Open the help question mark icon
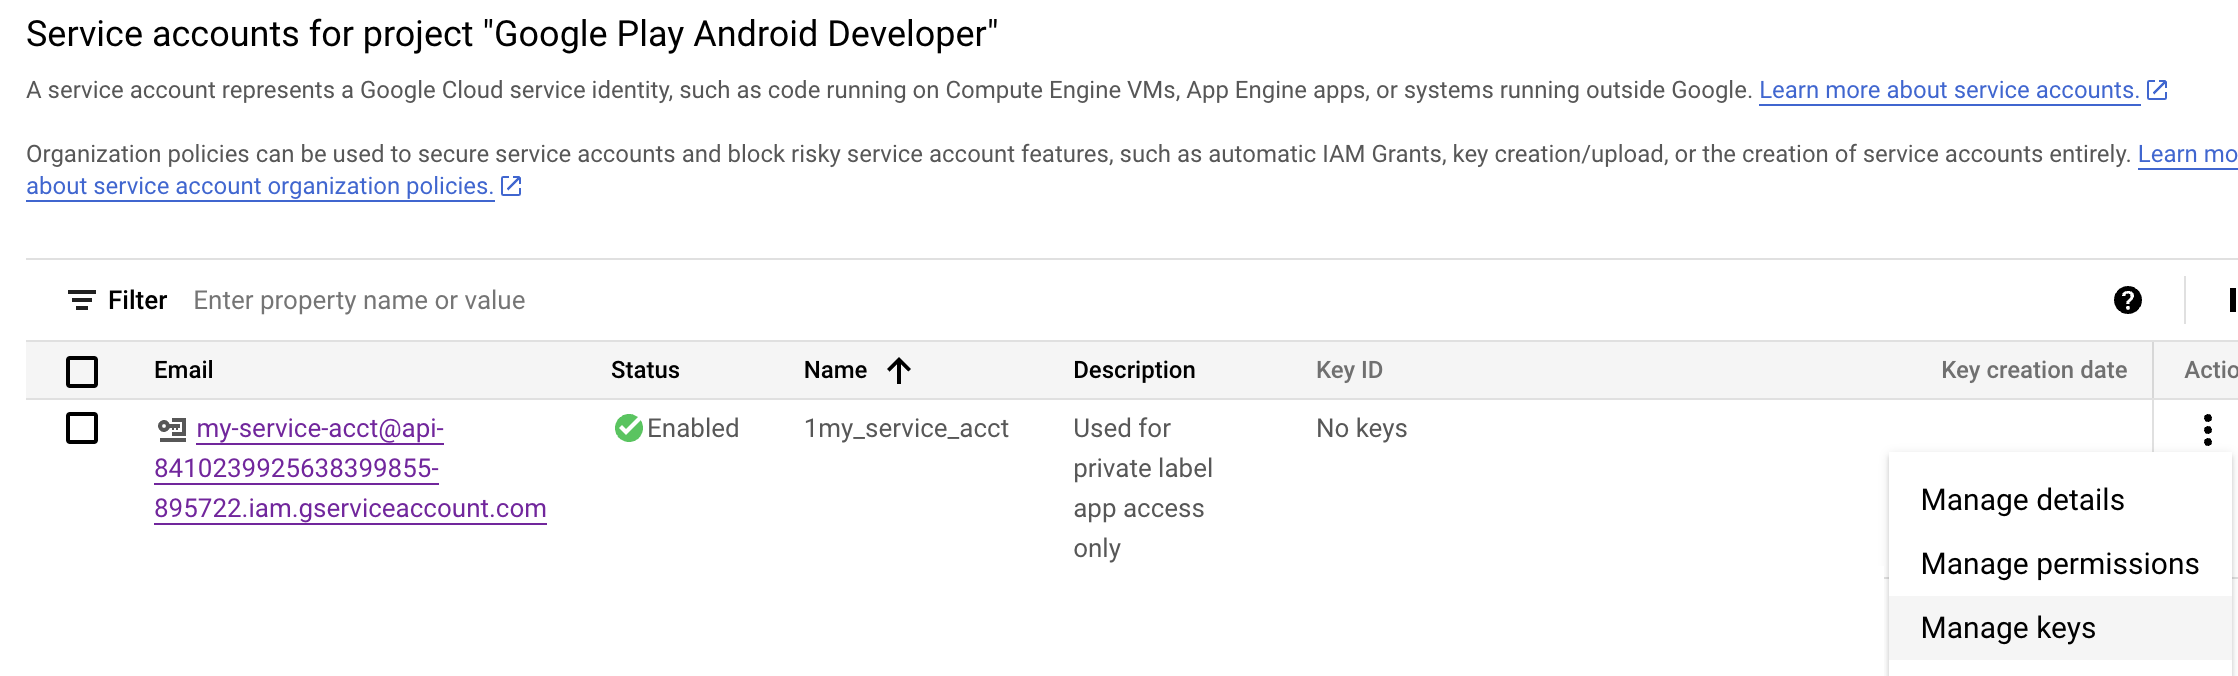This screenshot has width=2238, height=676. tap(2127, 300)
